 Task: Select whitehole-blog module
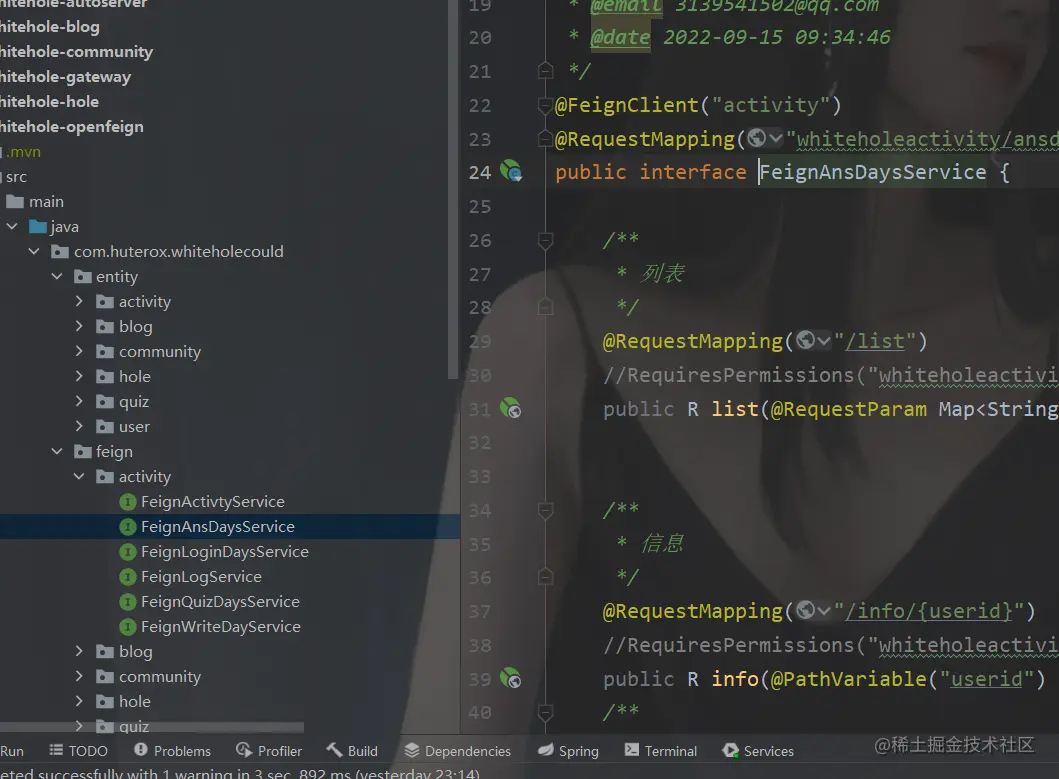pyautogui.click(x=49, y=27)
